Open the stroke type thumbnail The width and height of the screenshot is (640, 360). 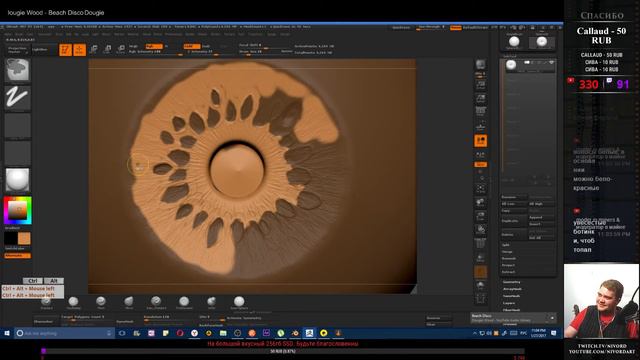coord(18,98)
